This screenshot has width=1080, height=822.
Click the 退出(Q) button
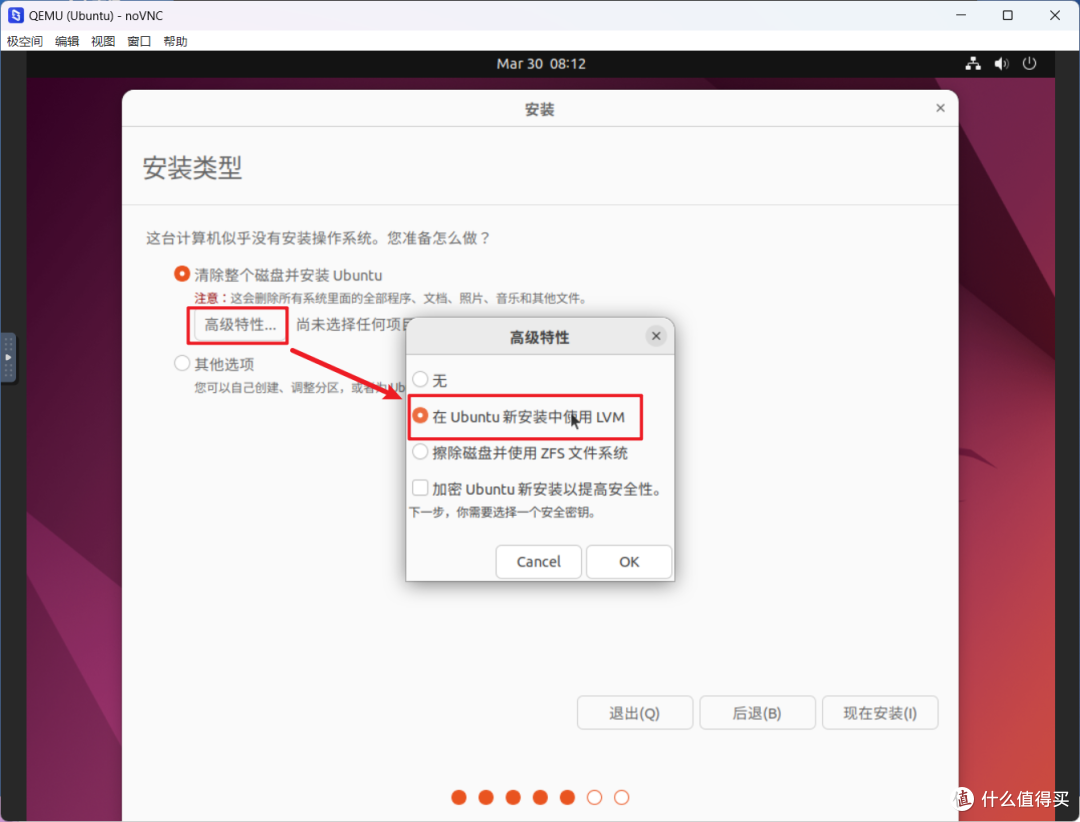[x=634, y=713]
